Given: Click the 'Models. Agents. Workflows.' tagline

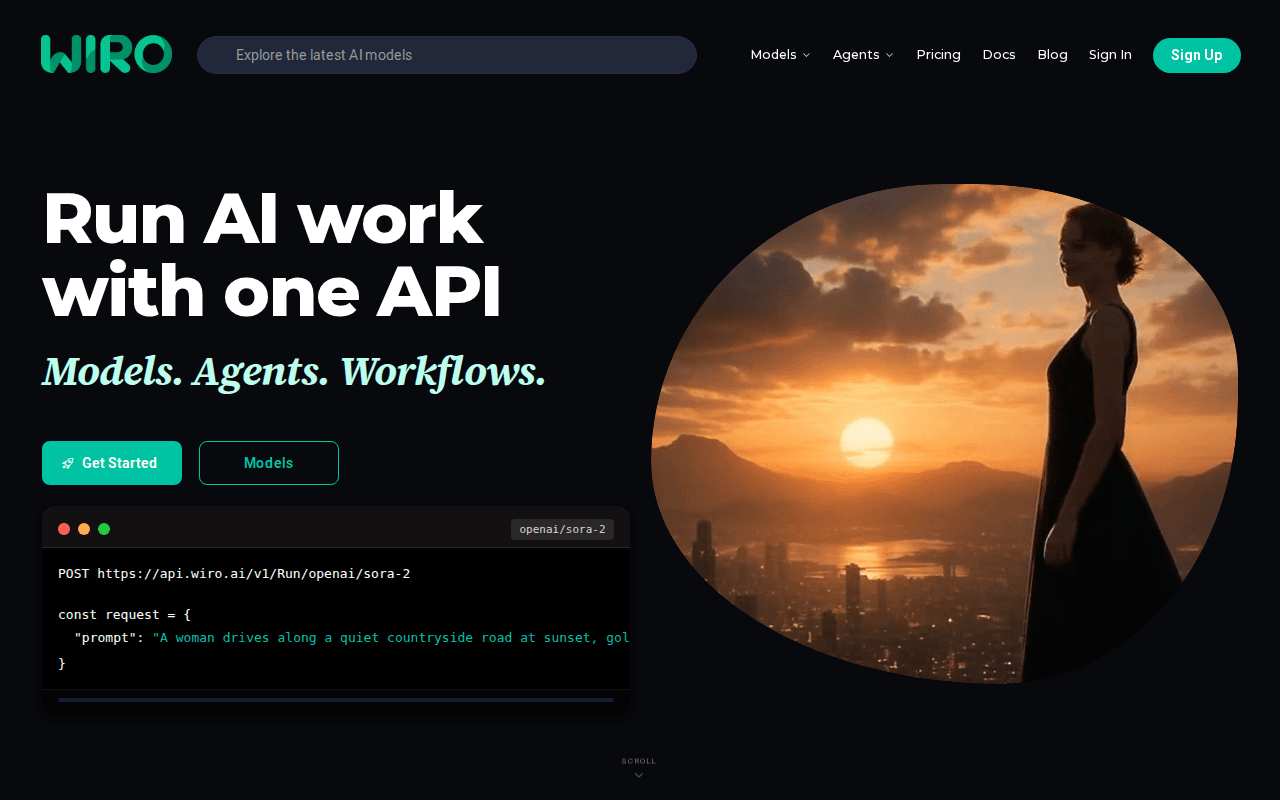Looking at the screenshot, I should [x=294, y=372].
